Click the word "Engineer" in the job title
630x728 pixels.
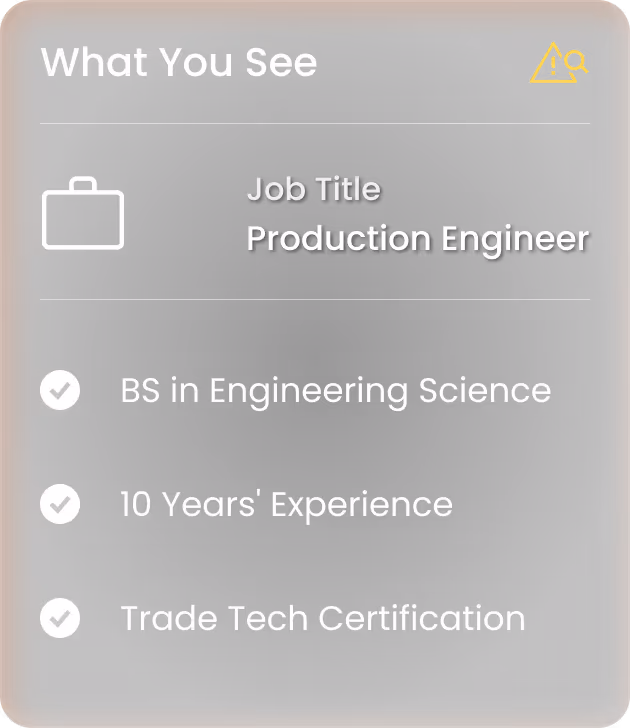(515, 239)
